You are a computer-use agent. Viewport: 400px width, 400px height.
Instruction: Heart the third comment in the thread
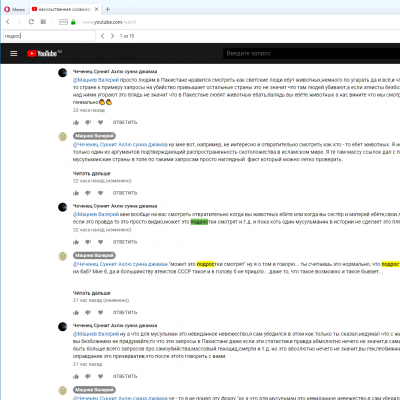(x=100, y=242)
